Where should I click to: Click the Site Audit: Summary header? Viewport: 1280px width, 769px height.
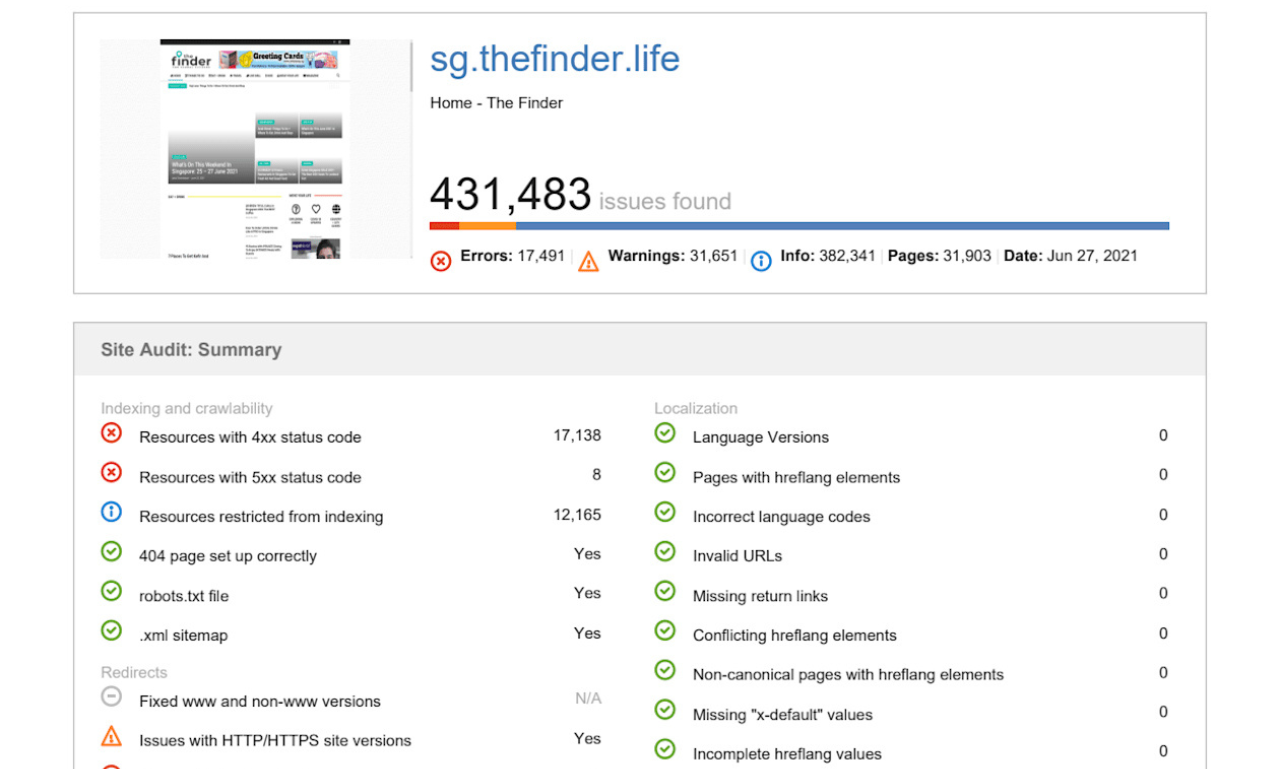189,350
